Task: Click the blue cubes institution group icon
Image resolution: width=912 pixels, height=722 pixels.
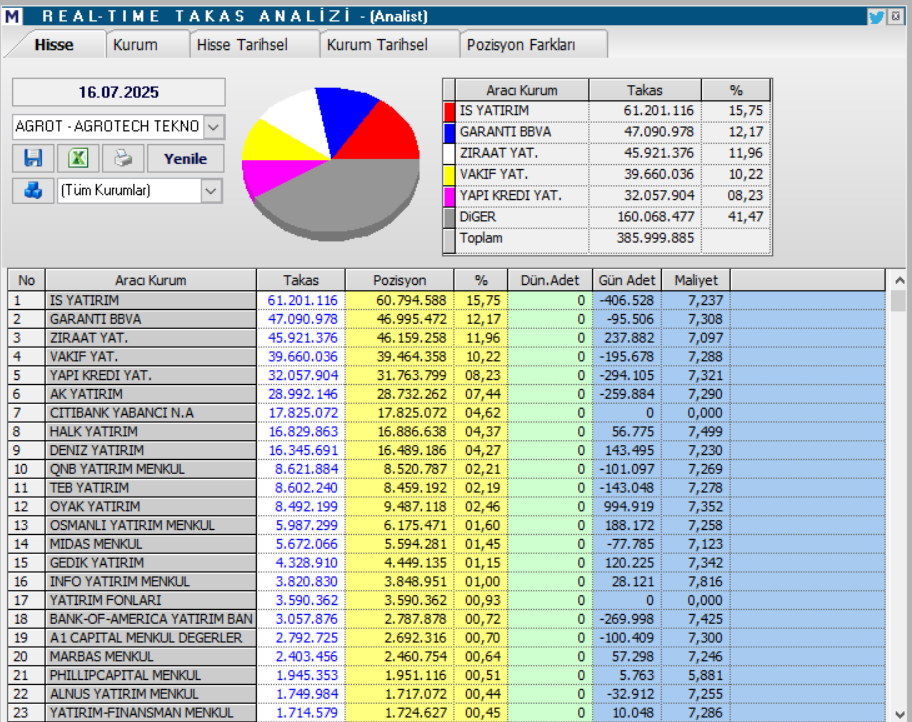Action: [x=33, y=190]
